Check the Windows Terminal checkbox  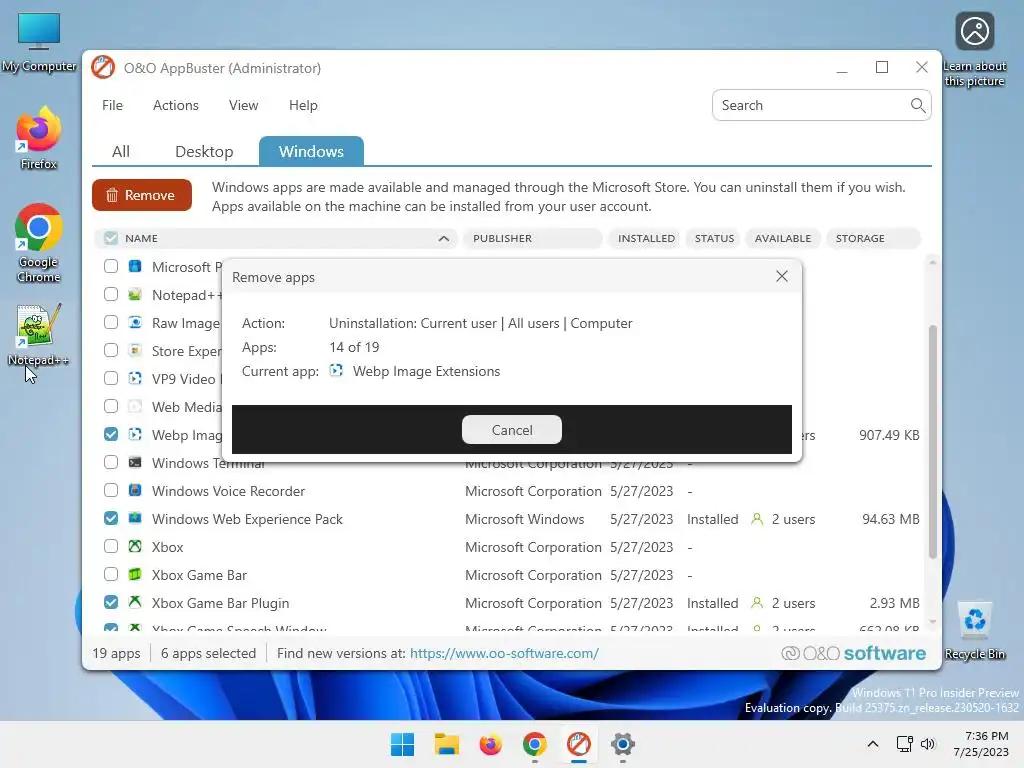coord(111,463)
